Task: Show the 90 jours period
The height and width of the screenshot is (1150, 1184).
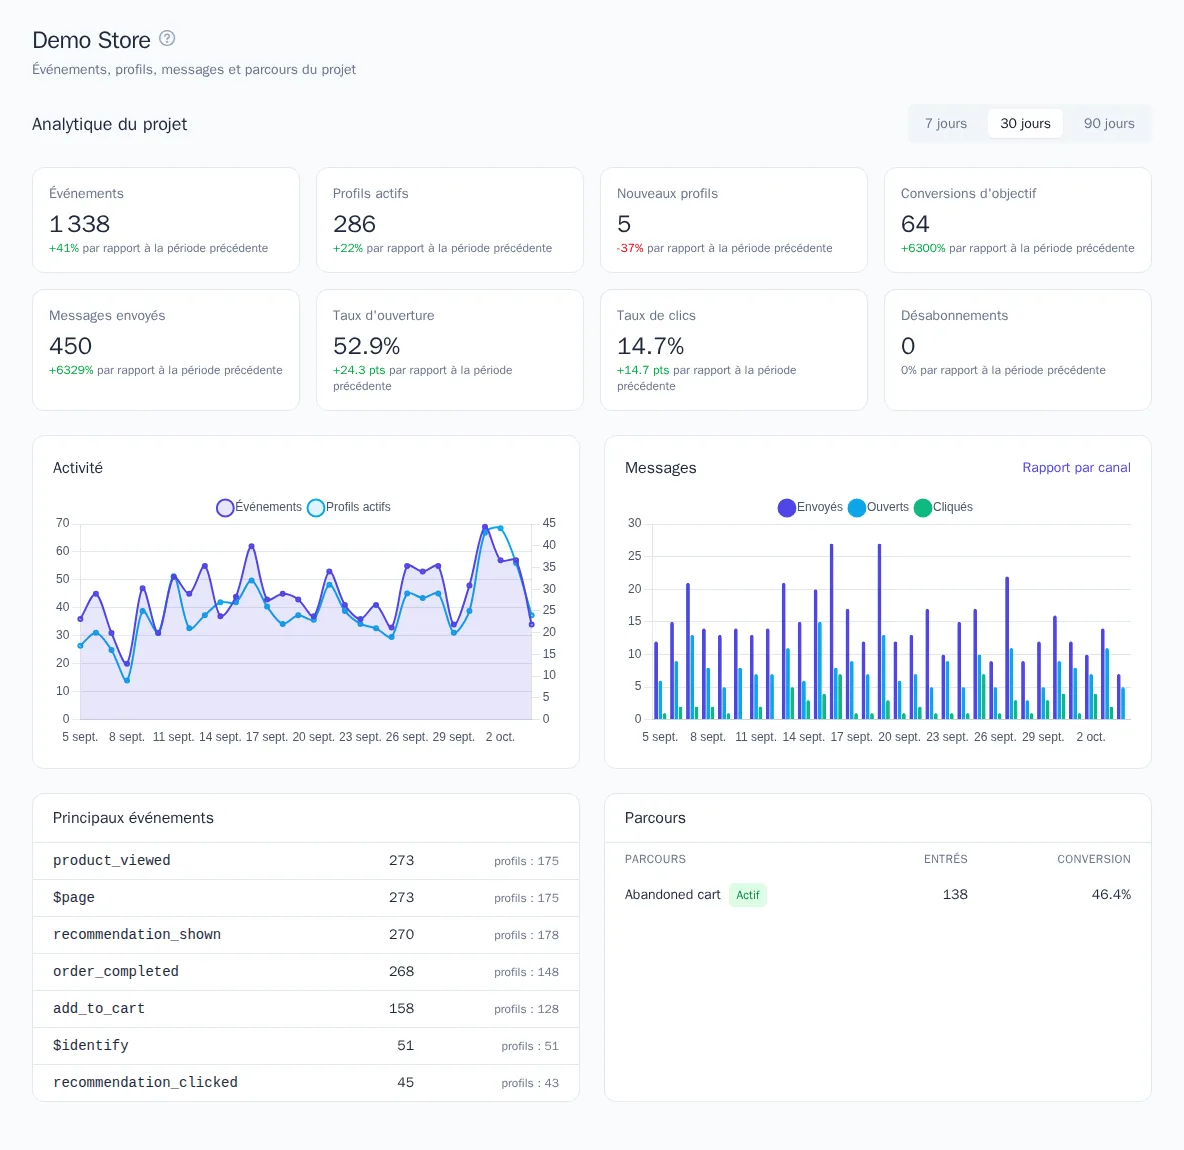Action: (x=1108, y=123)
